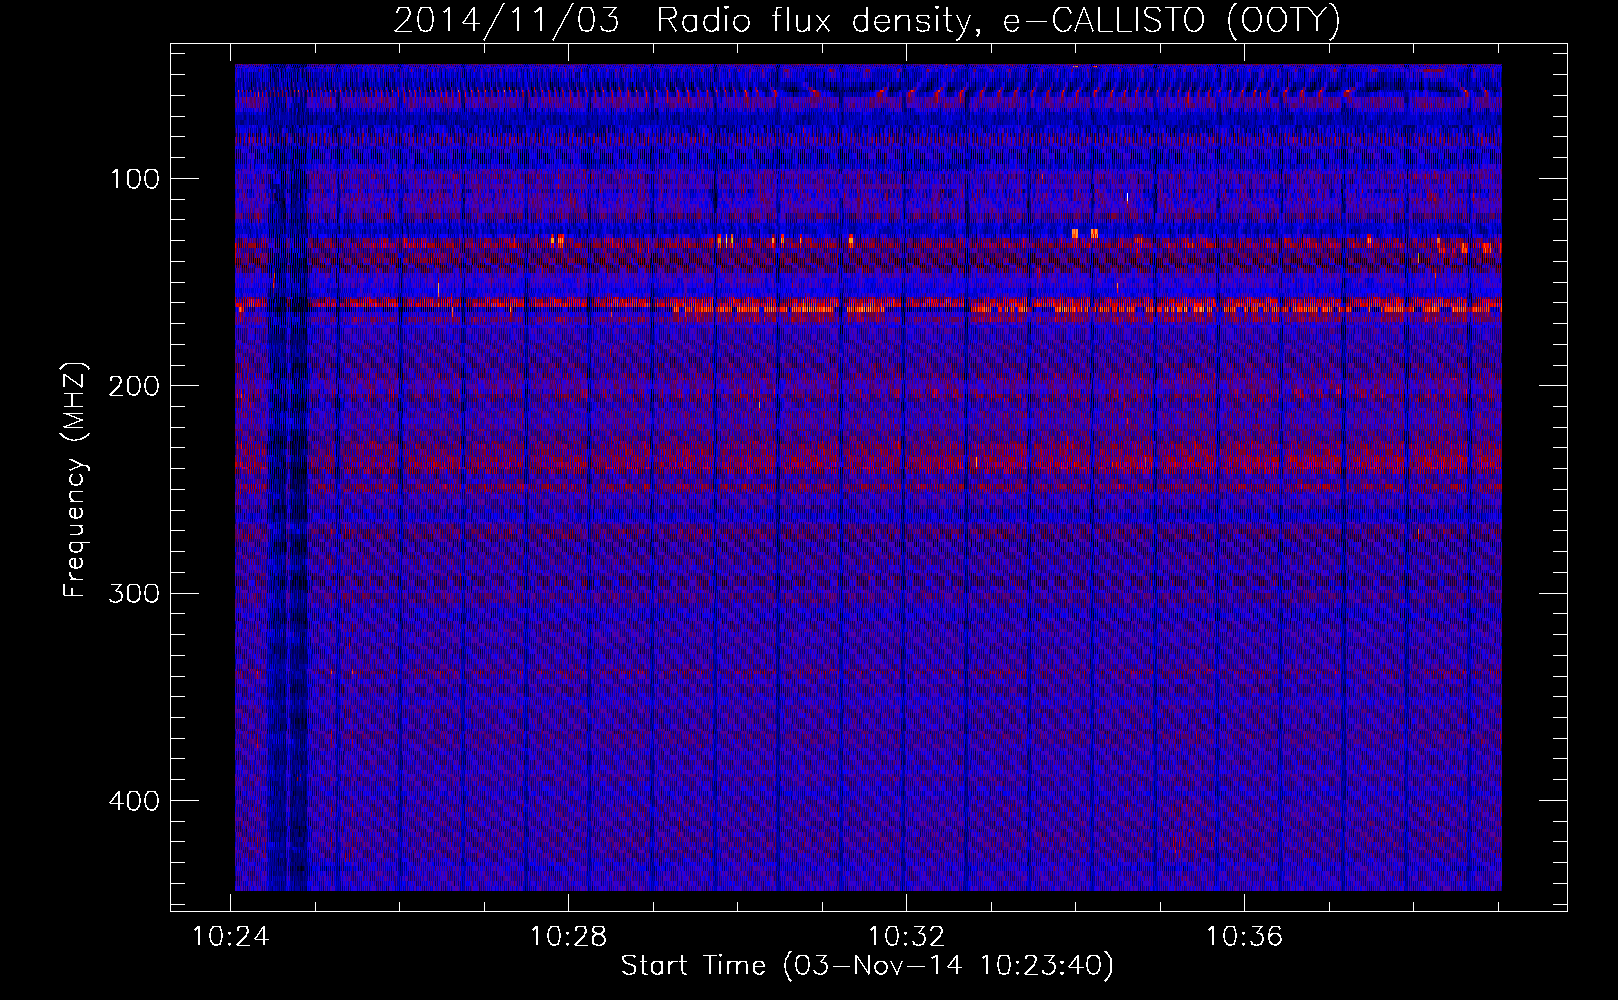1618x1000 pixels.
Task: Click the Frequency (MHZ) axis label
Action: (x=75, y=480)
